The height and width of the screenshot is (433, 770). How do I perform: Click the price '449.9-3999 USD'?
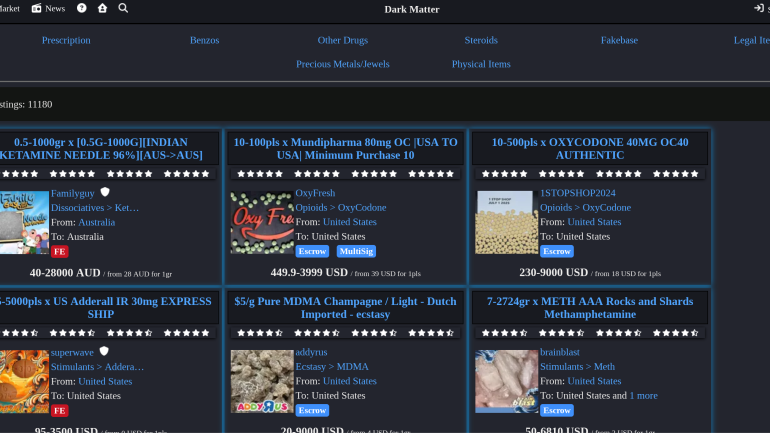coord(309,272)
